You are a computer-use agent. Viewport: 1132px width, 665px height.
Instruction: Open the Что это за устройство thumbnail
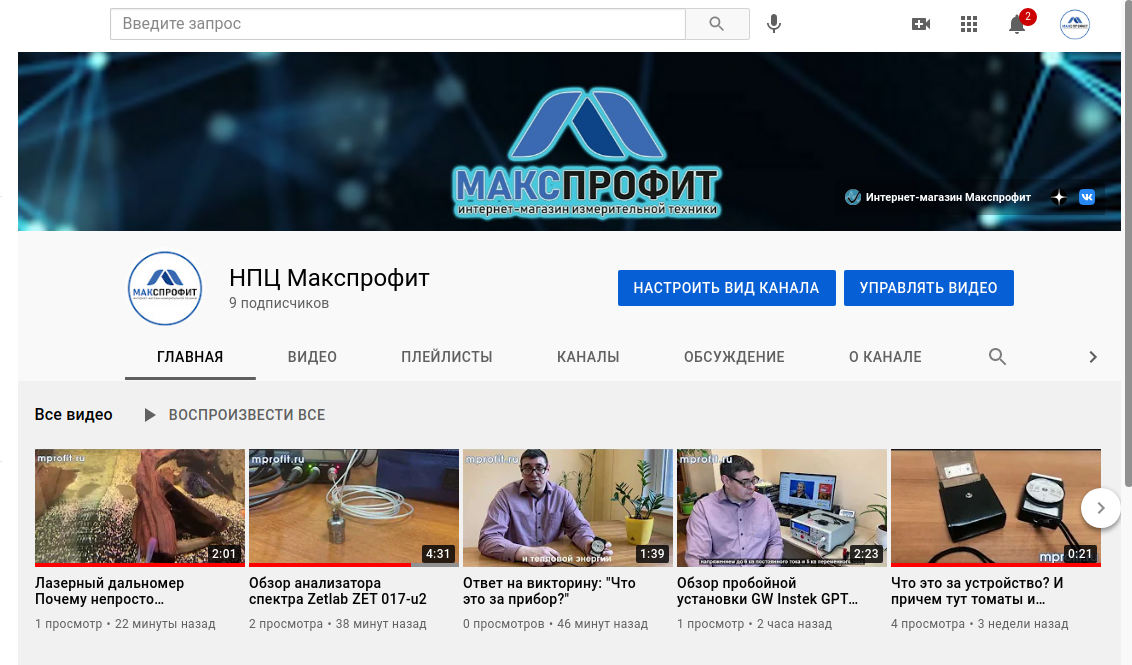[x=996, y=508]
